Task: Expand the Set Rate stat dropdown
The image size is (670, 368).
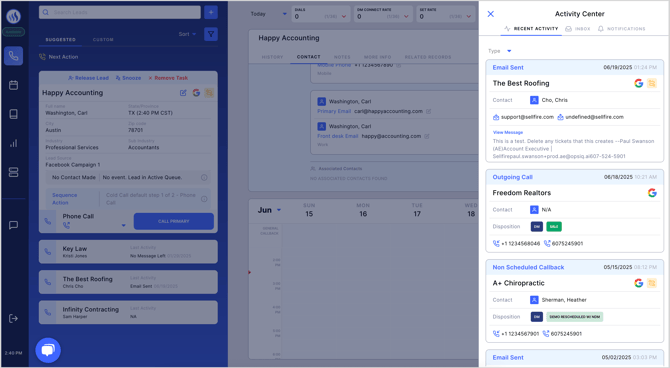Action: click(468, 17)
